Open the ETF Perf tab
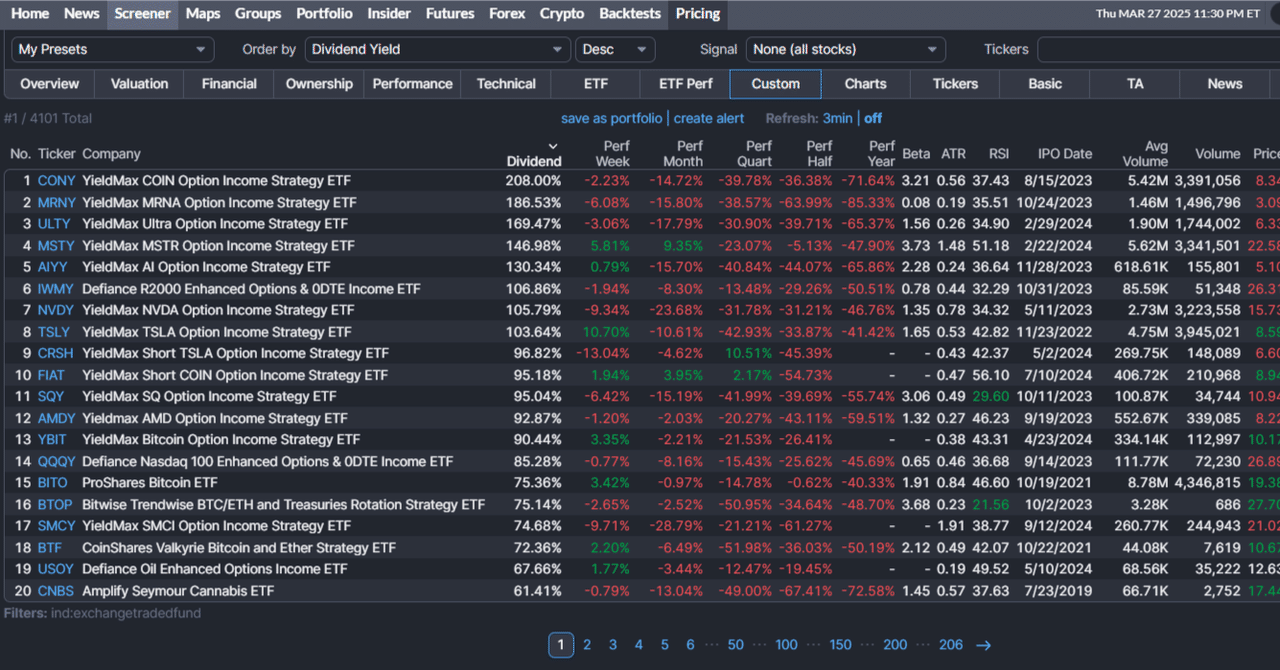This screenshot has width=1280, height=670. point(684,84)
